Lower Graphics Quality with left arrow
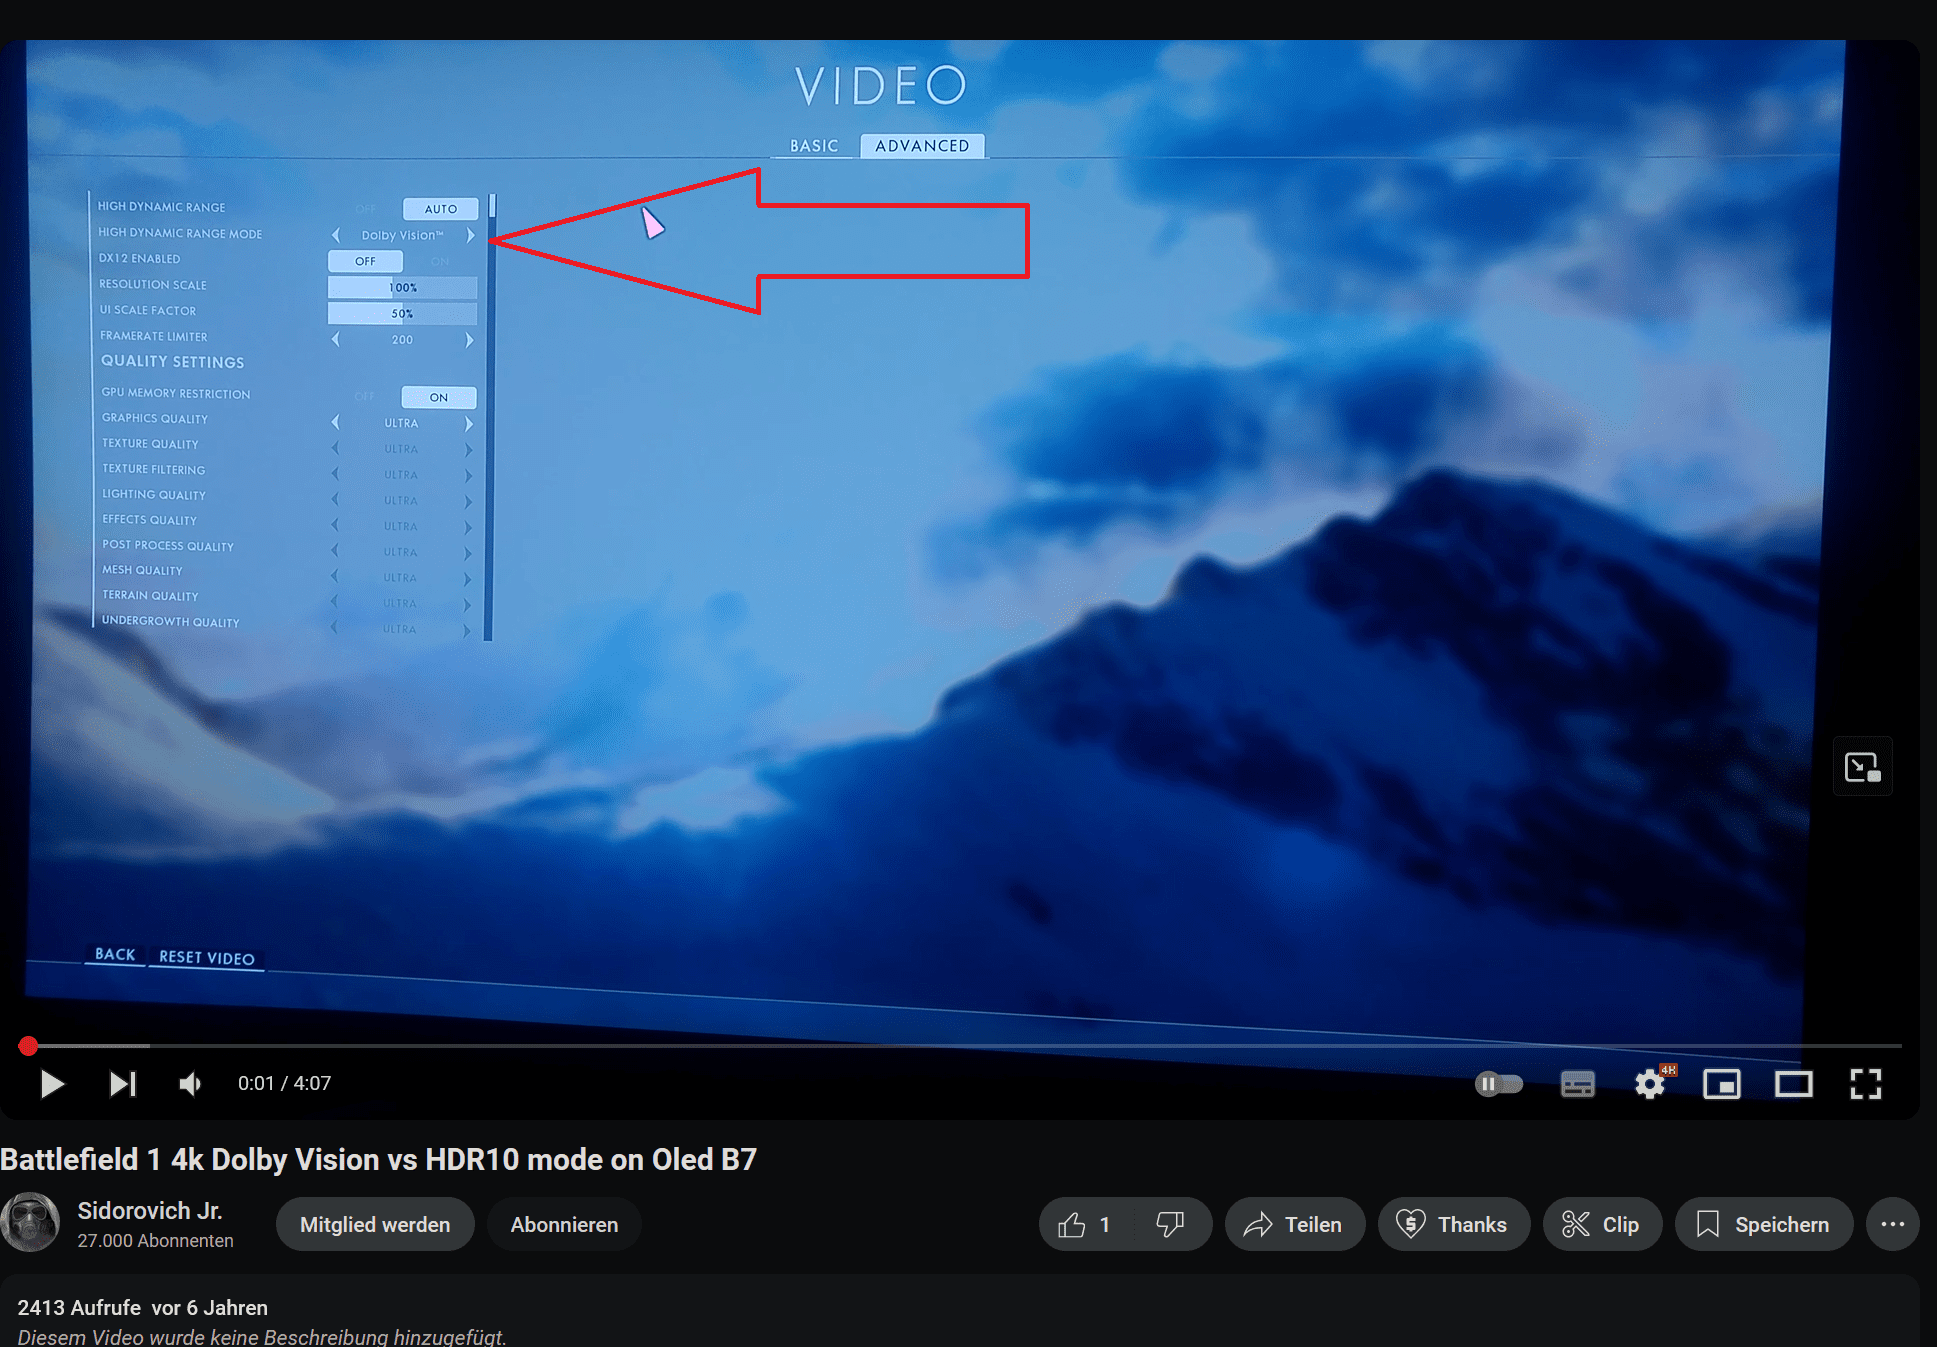1937x1347 pixels. tap(336, 422)
